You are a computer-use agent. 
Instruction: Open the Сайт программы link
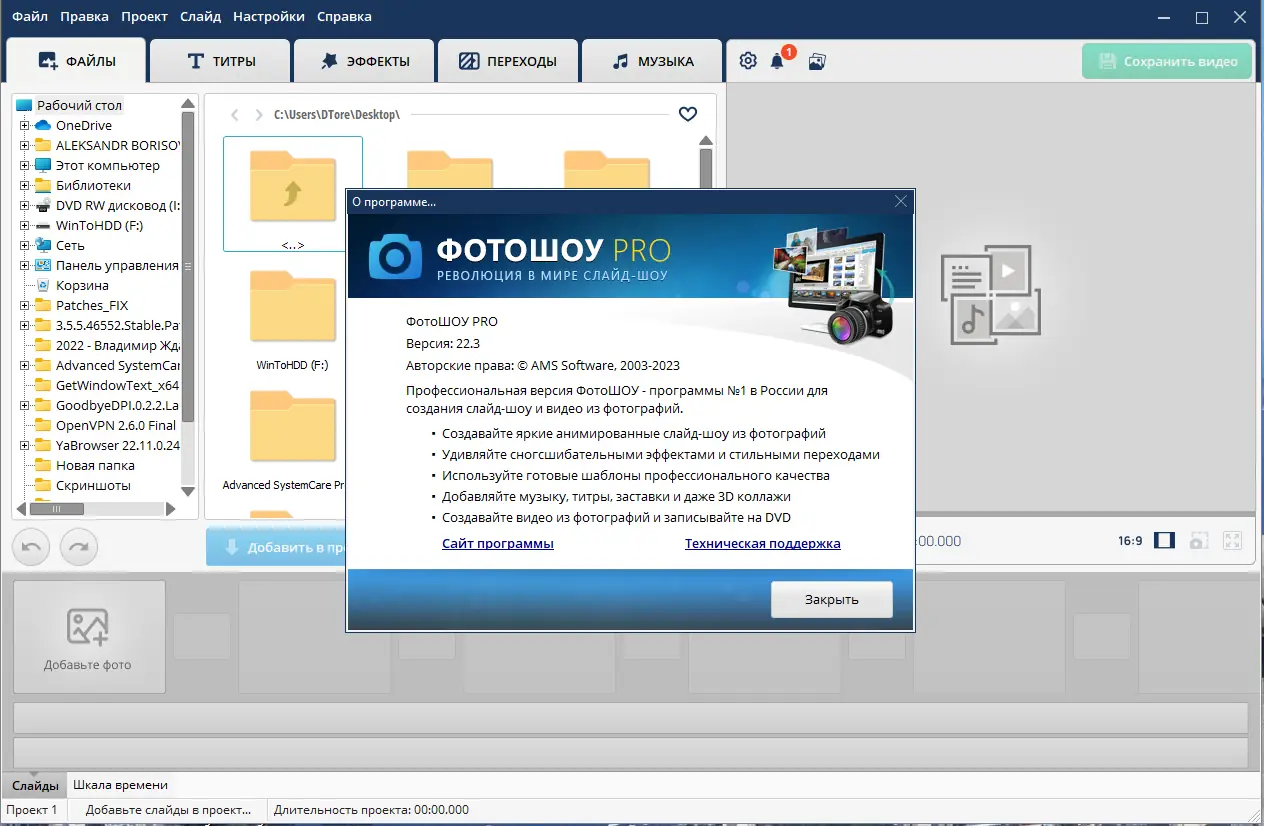point(498,544)
